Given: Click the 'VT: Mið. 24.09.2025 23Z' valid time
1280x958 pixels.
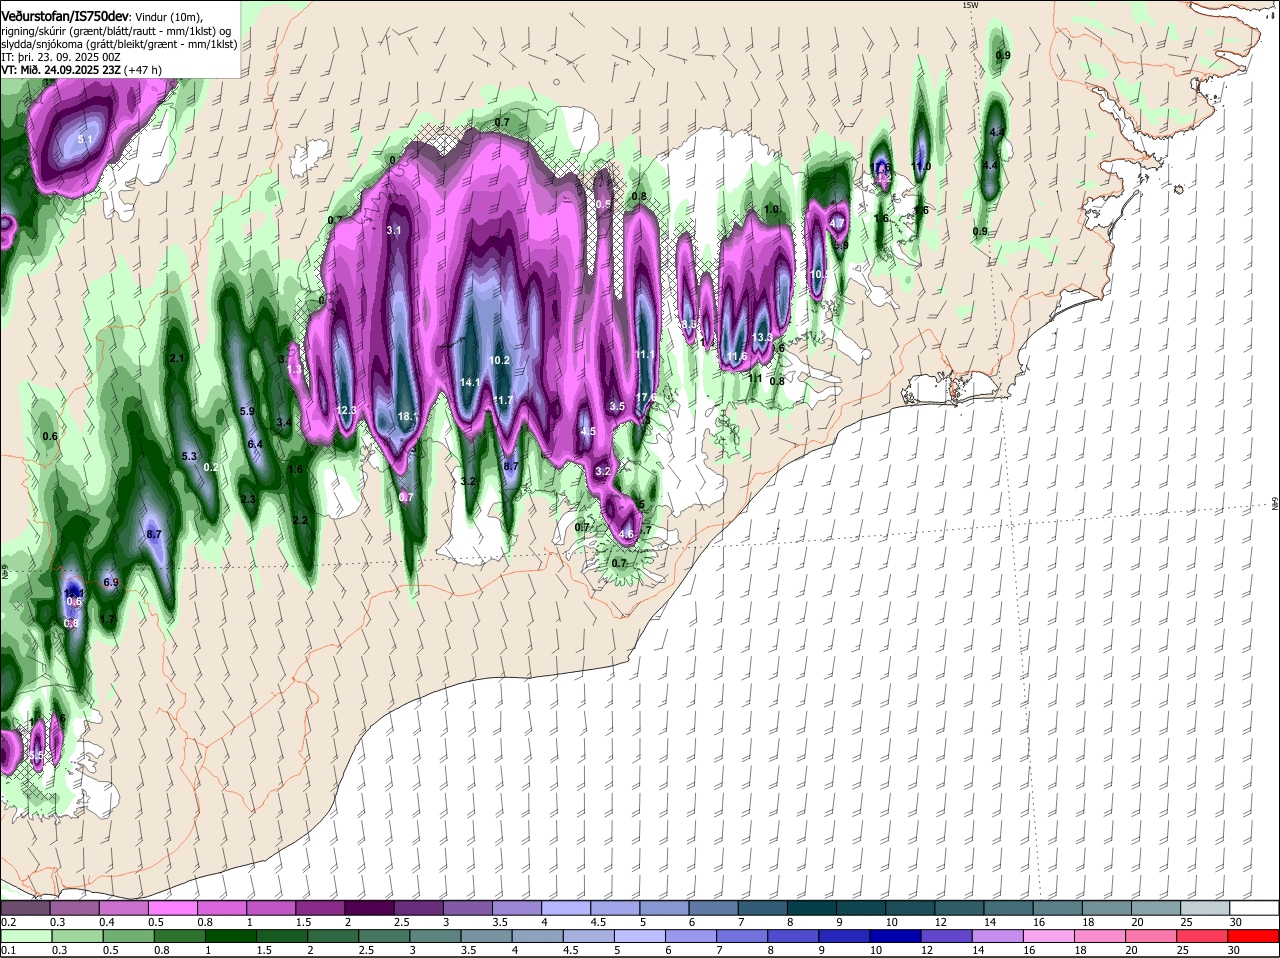Looking at the screenshot, I should [62, 70].
